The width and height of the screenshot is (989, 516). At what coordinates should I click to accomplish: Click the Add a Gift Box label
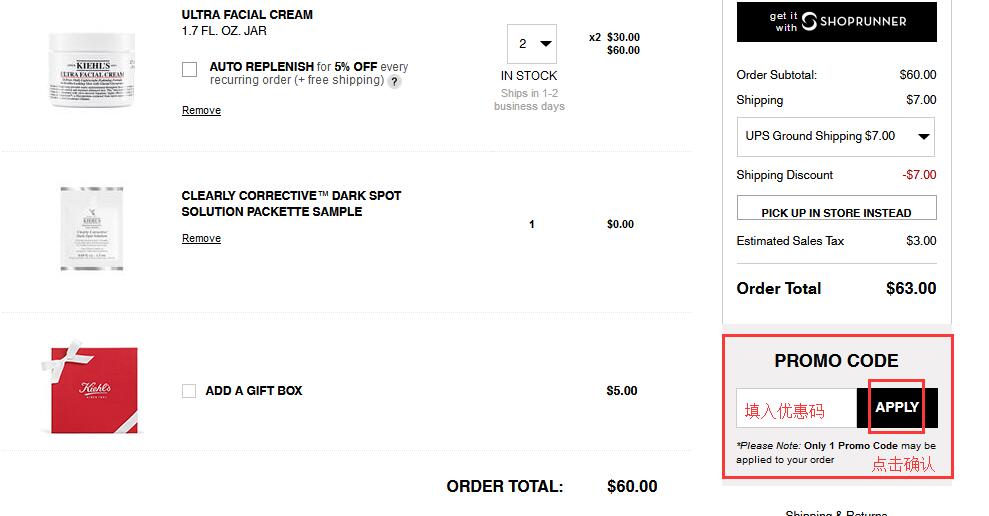point(254,391)
